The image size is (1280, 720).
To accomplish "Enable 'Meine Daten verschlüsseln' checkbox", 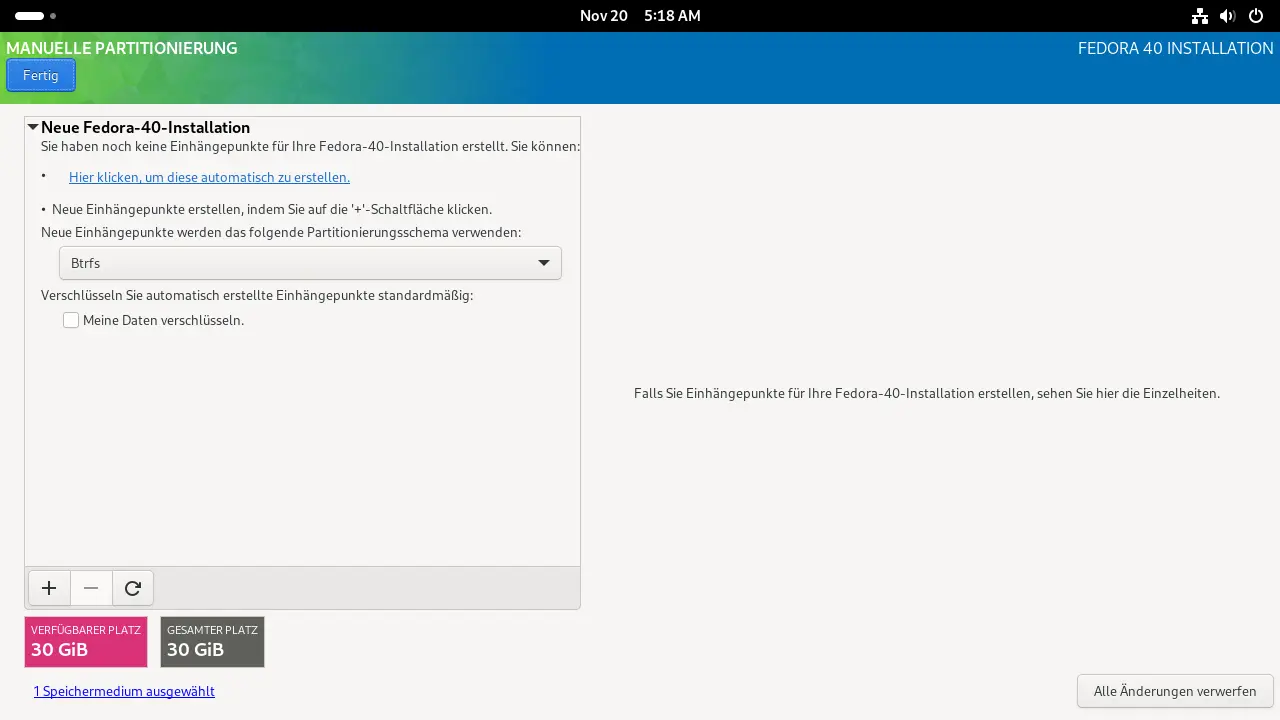I will [71, 320].
